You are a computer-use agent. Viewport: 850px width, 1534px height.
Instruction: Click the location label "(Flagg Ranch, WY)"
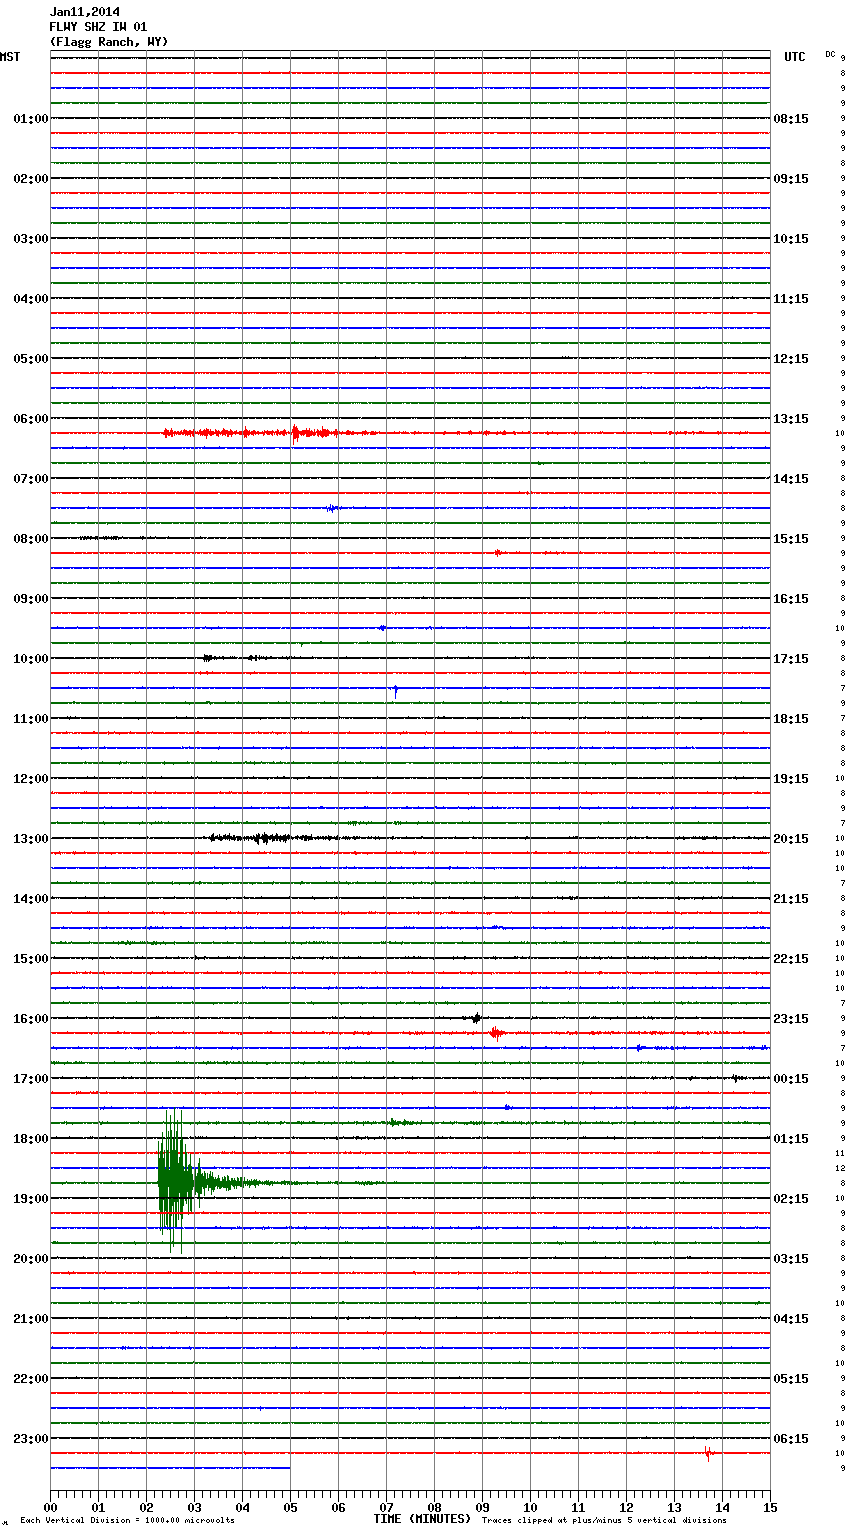pyautogui.click(x=109, y=42)
